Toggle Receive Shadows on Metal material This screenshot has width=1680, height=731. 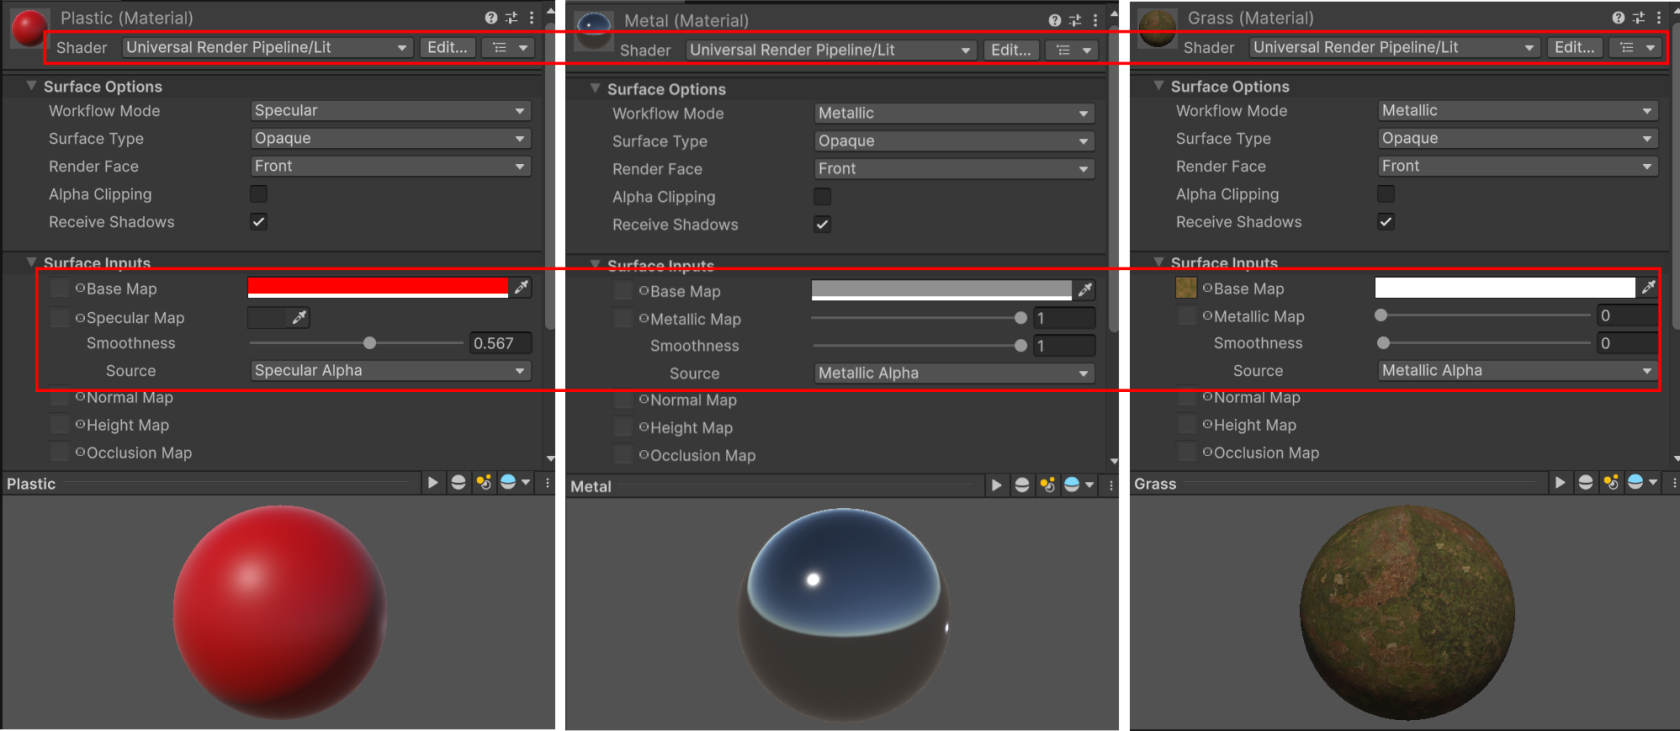pyautogui.click(x=823, y=225)
